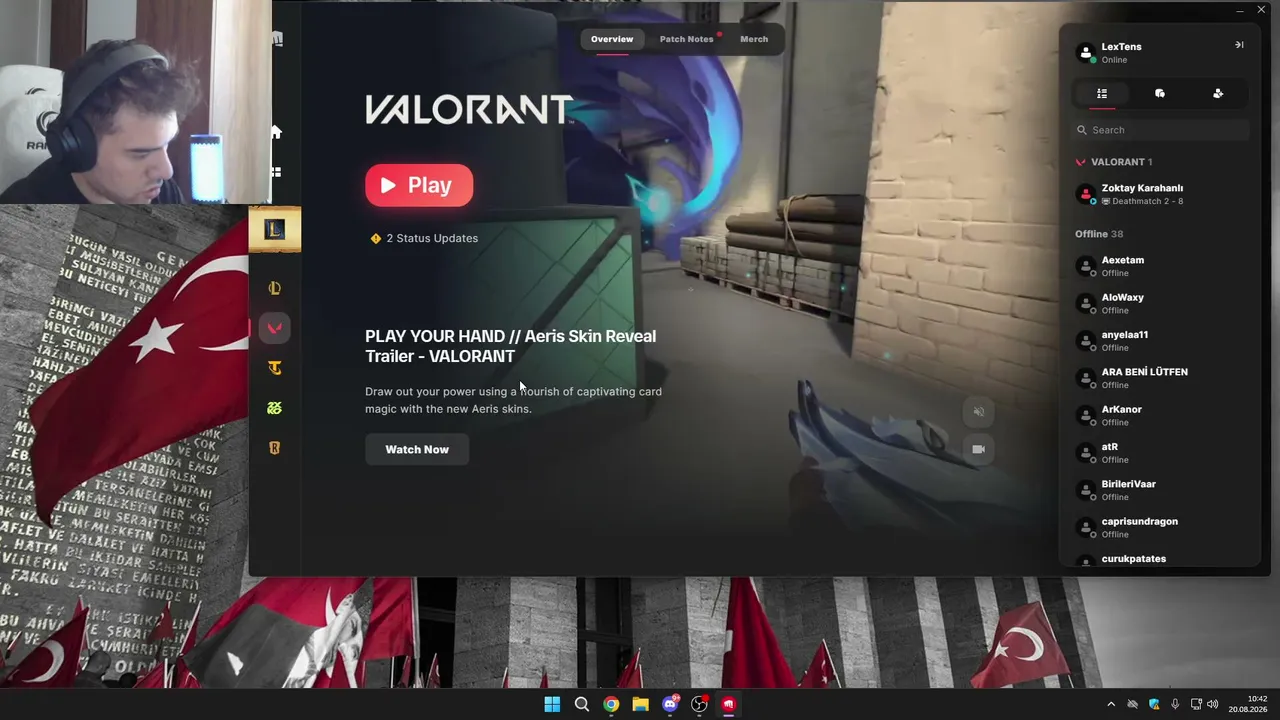Open the add friend tab
The height and width of the screenshot is (720, 1280).
point(1218,93)
